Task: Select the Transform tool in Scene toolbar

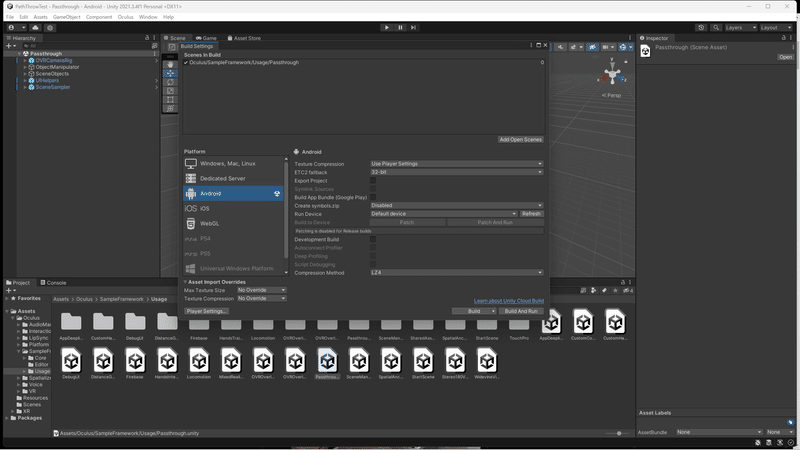Action: pyautogui.click(x=170, y=108)
